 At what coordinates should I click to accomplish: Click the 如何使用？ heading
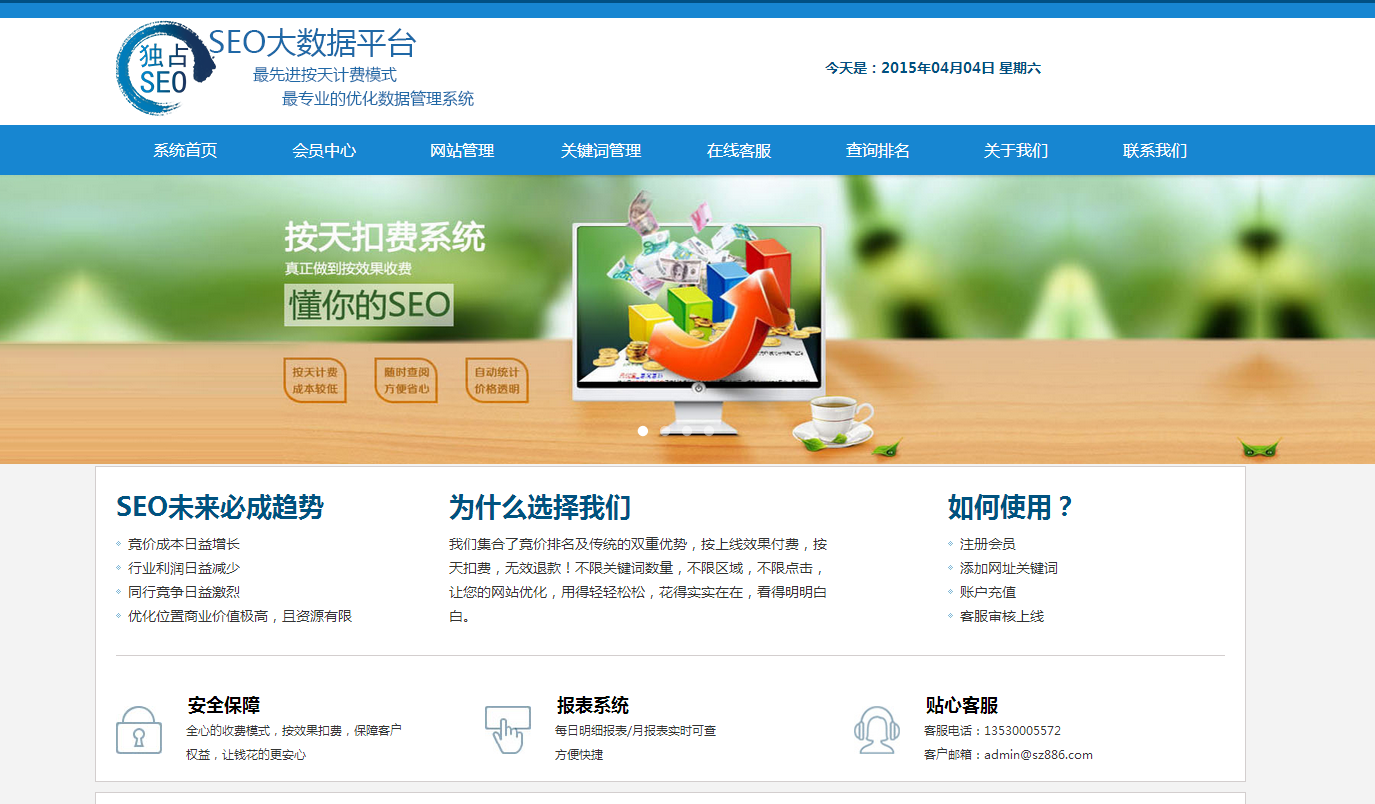(x=1010, y=508)
